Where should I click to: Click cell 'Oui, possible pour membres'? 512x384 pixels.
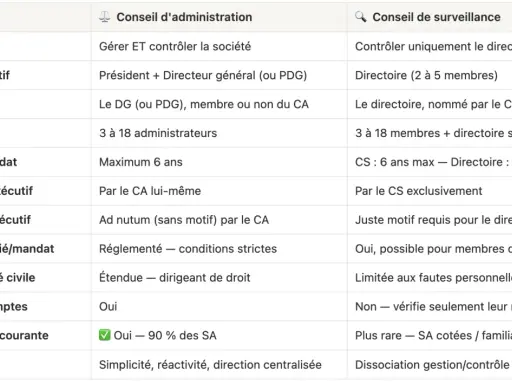(x=430, y=249)
